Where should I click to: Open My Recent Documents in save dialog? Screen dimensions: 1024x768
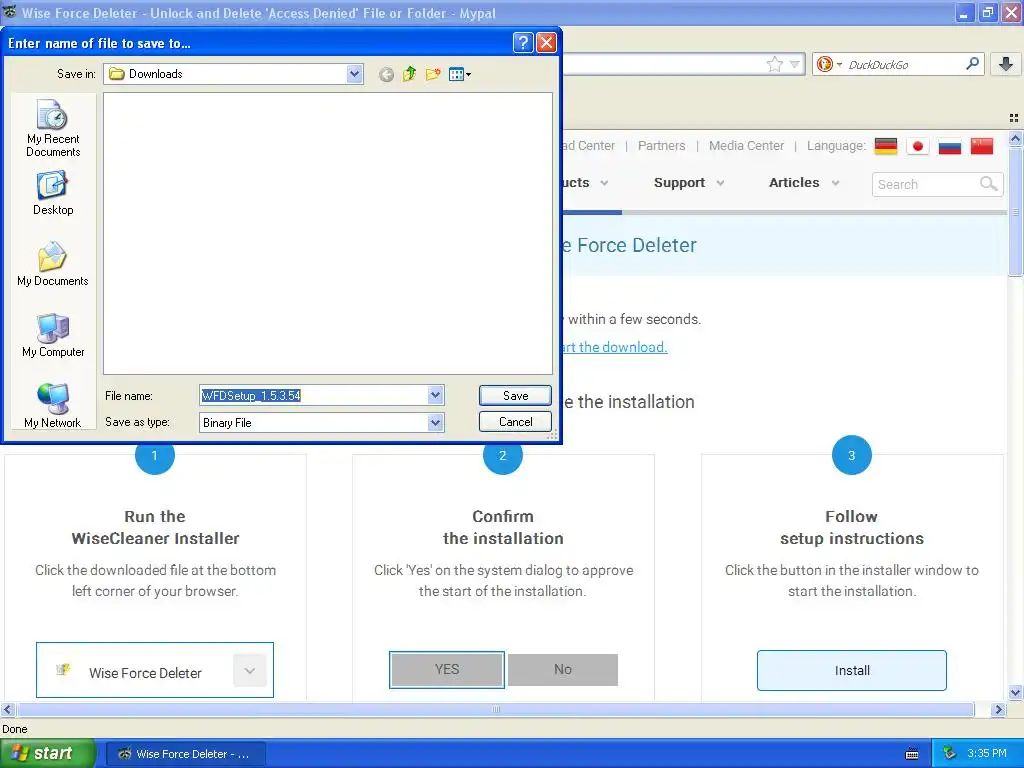[x=53, y=129]
